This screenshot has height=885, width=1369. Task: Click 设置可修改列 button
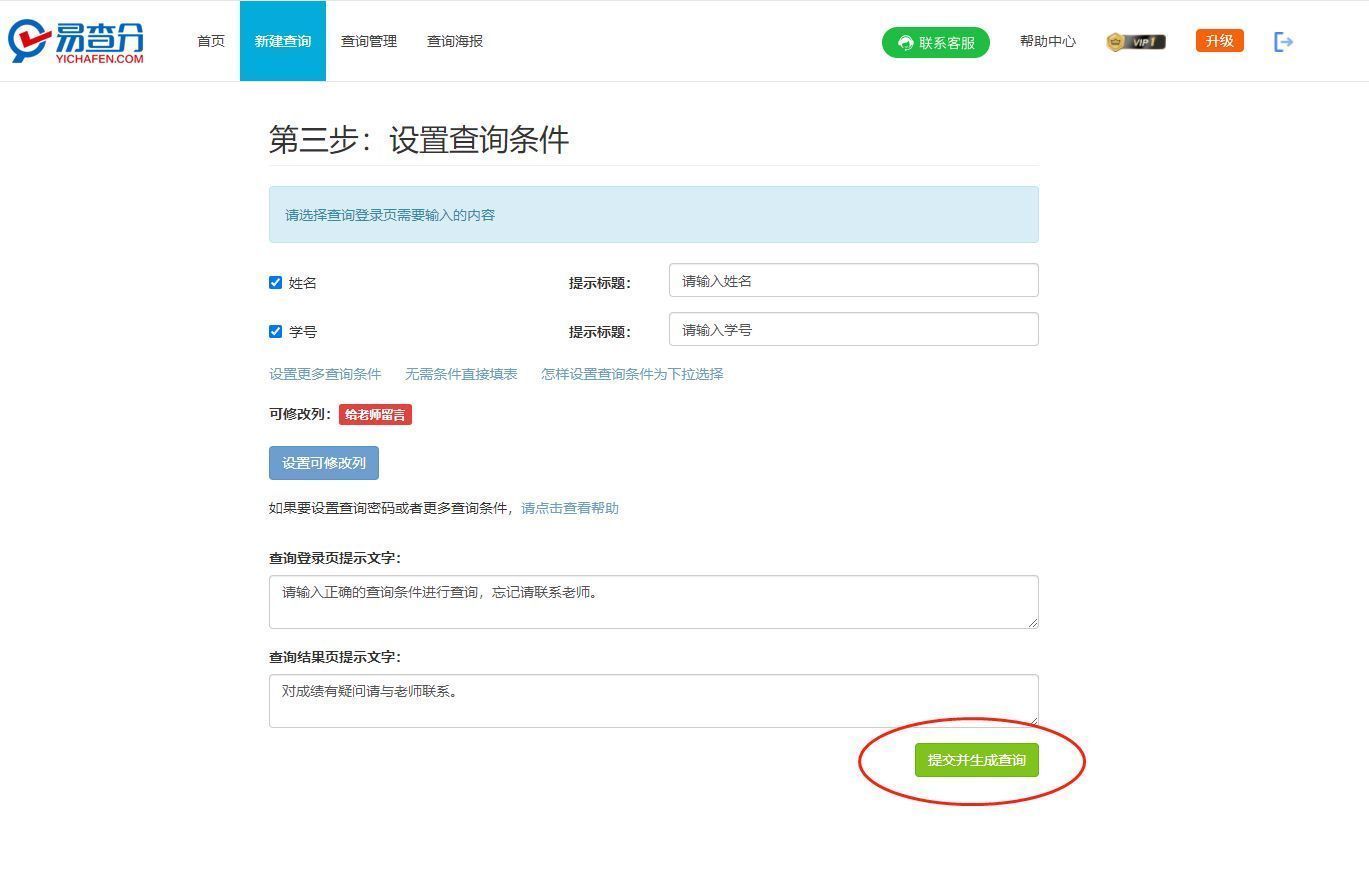coord(324,463)
